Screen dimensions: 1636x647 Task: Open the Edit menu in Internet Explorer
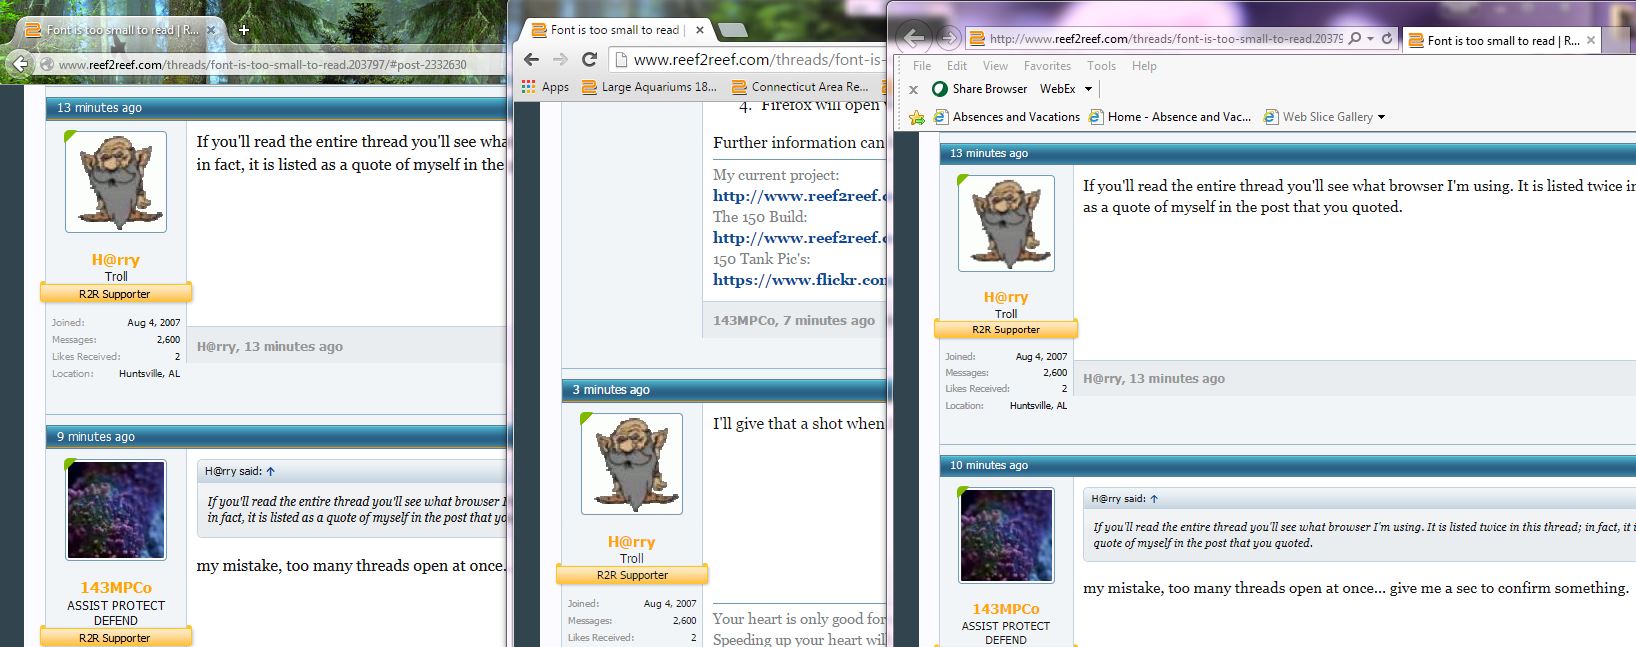(957, 66)
